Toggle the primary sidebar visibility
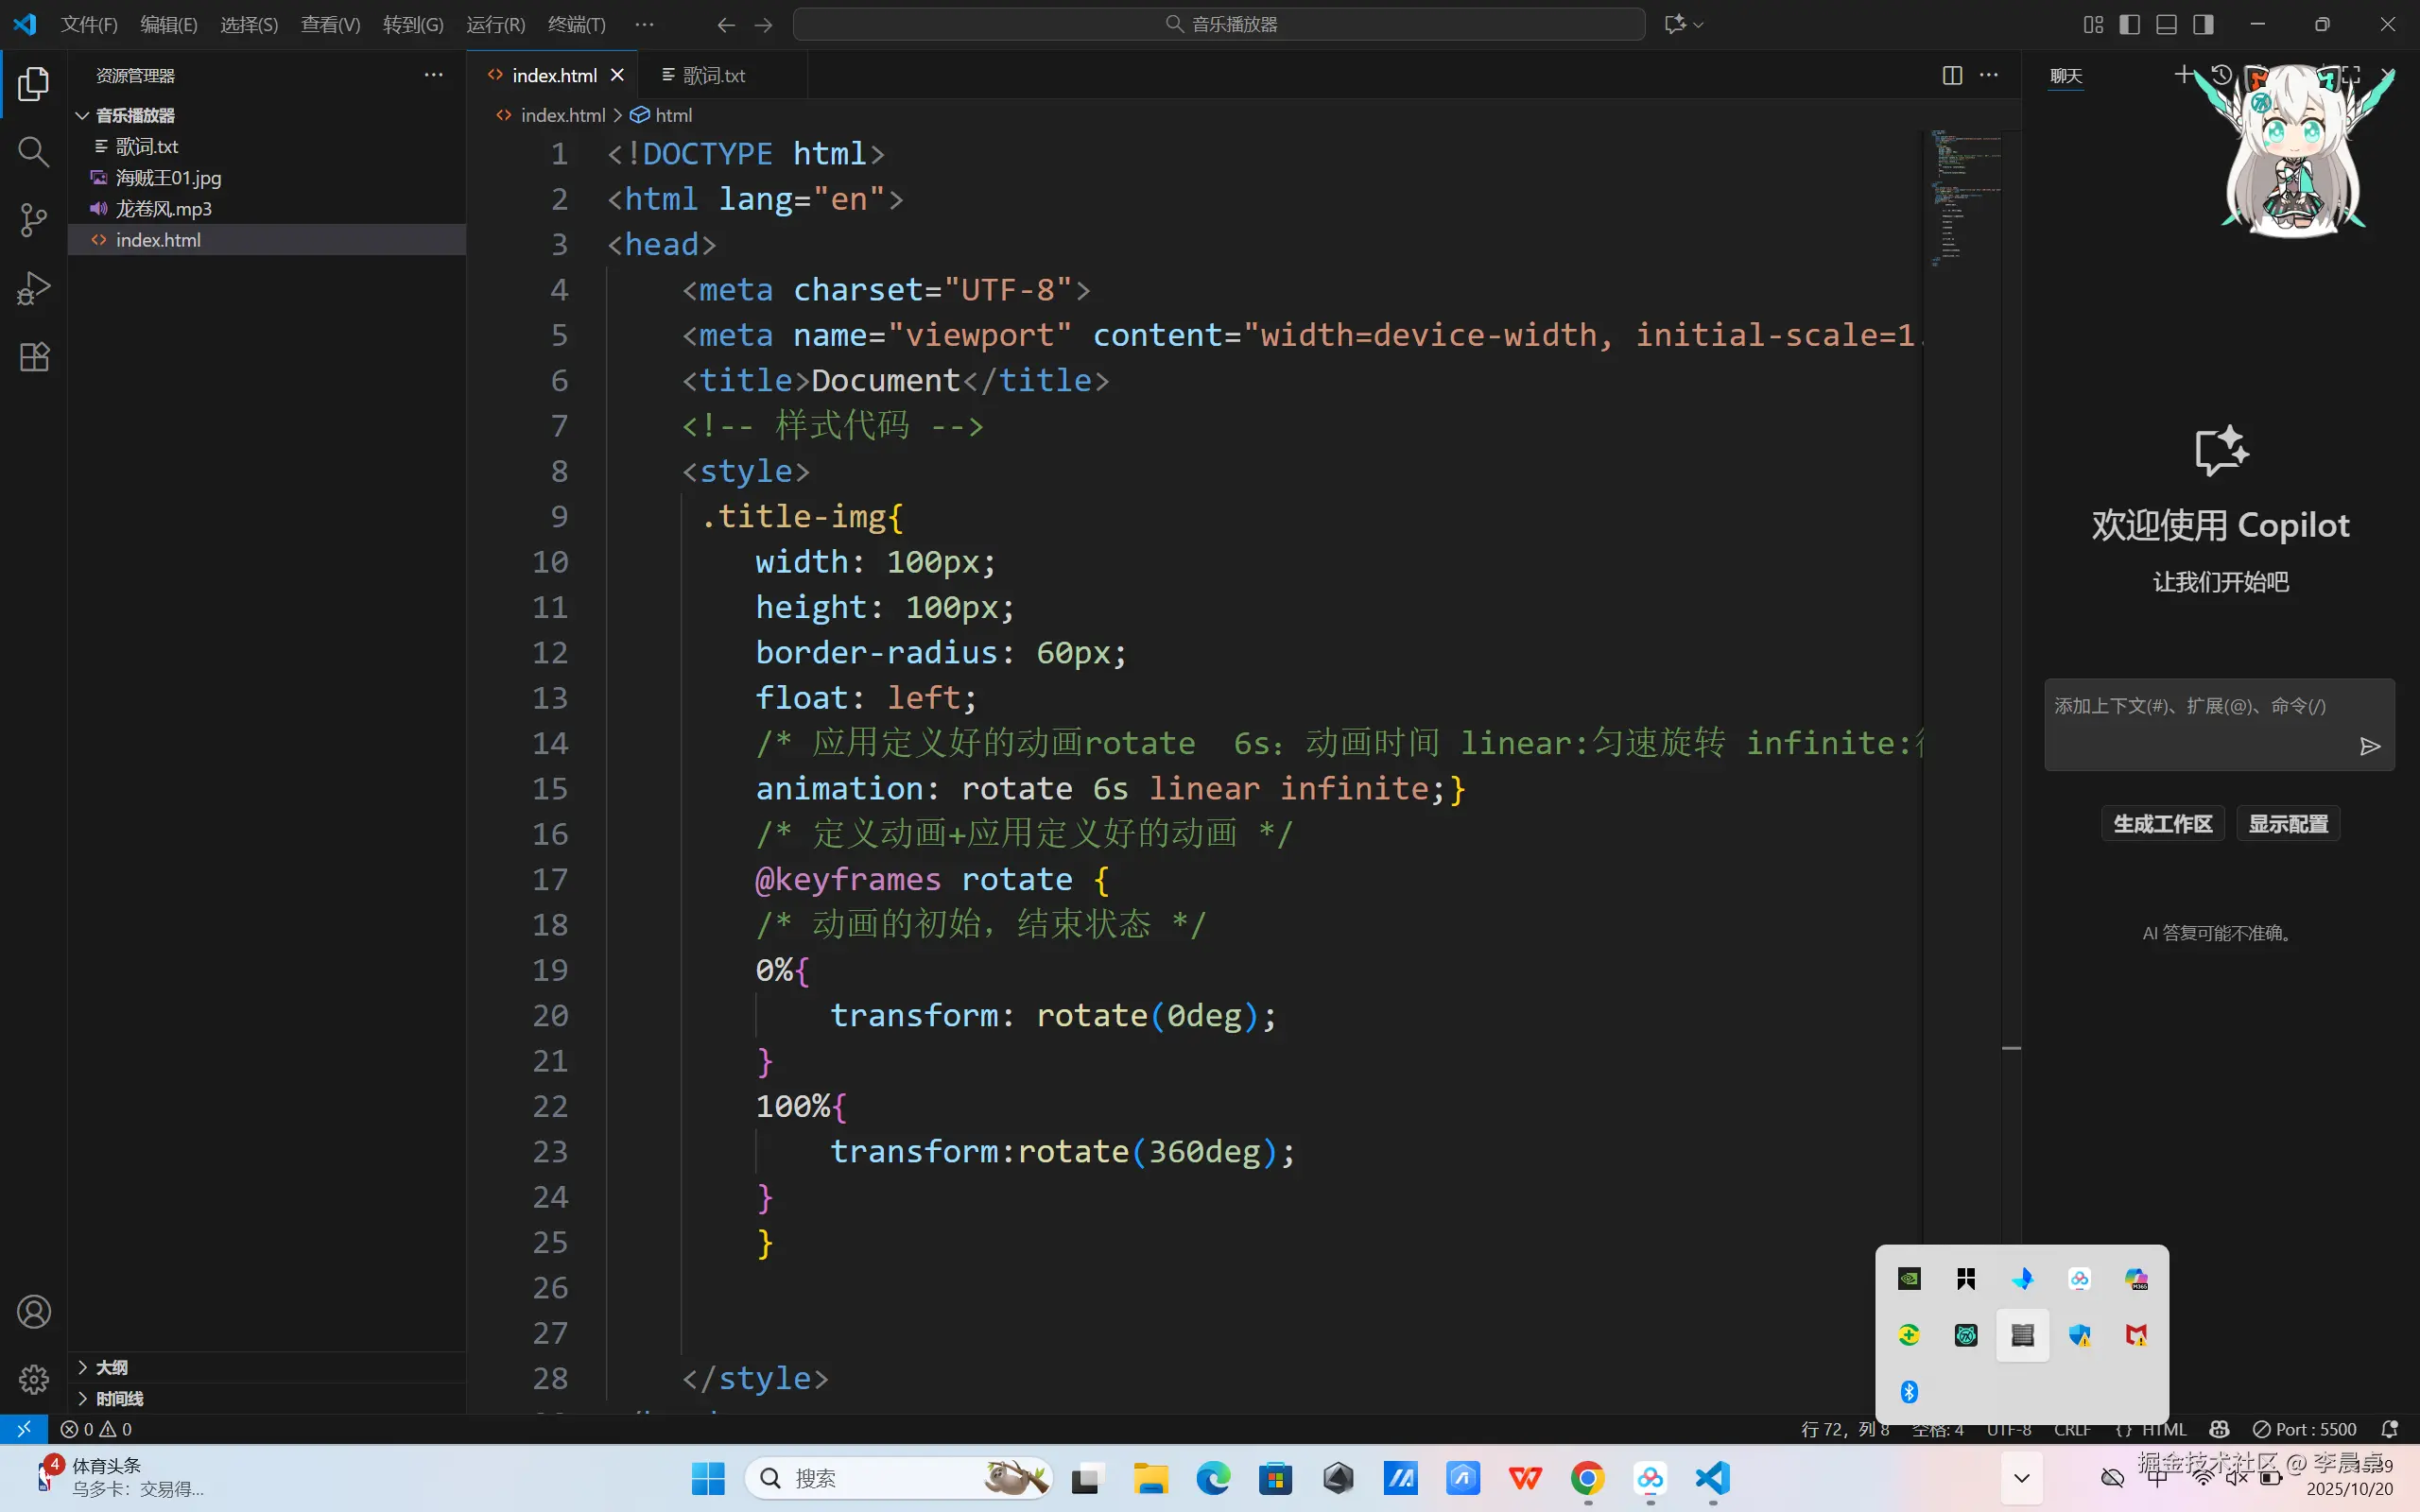Image resolution: width=2420 pixels, height=1512 pixels. (x=2129, y=23)
